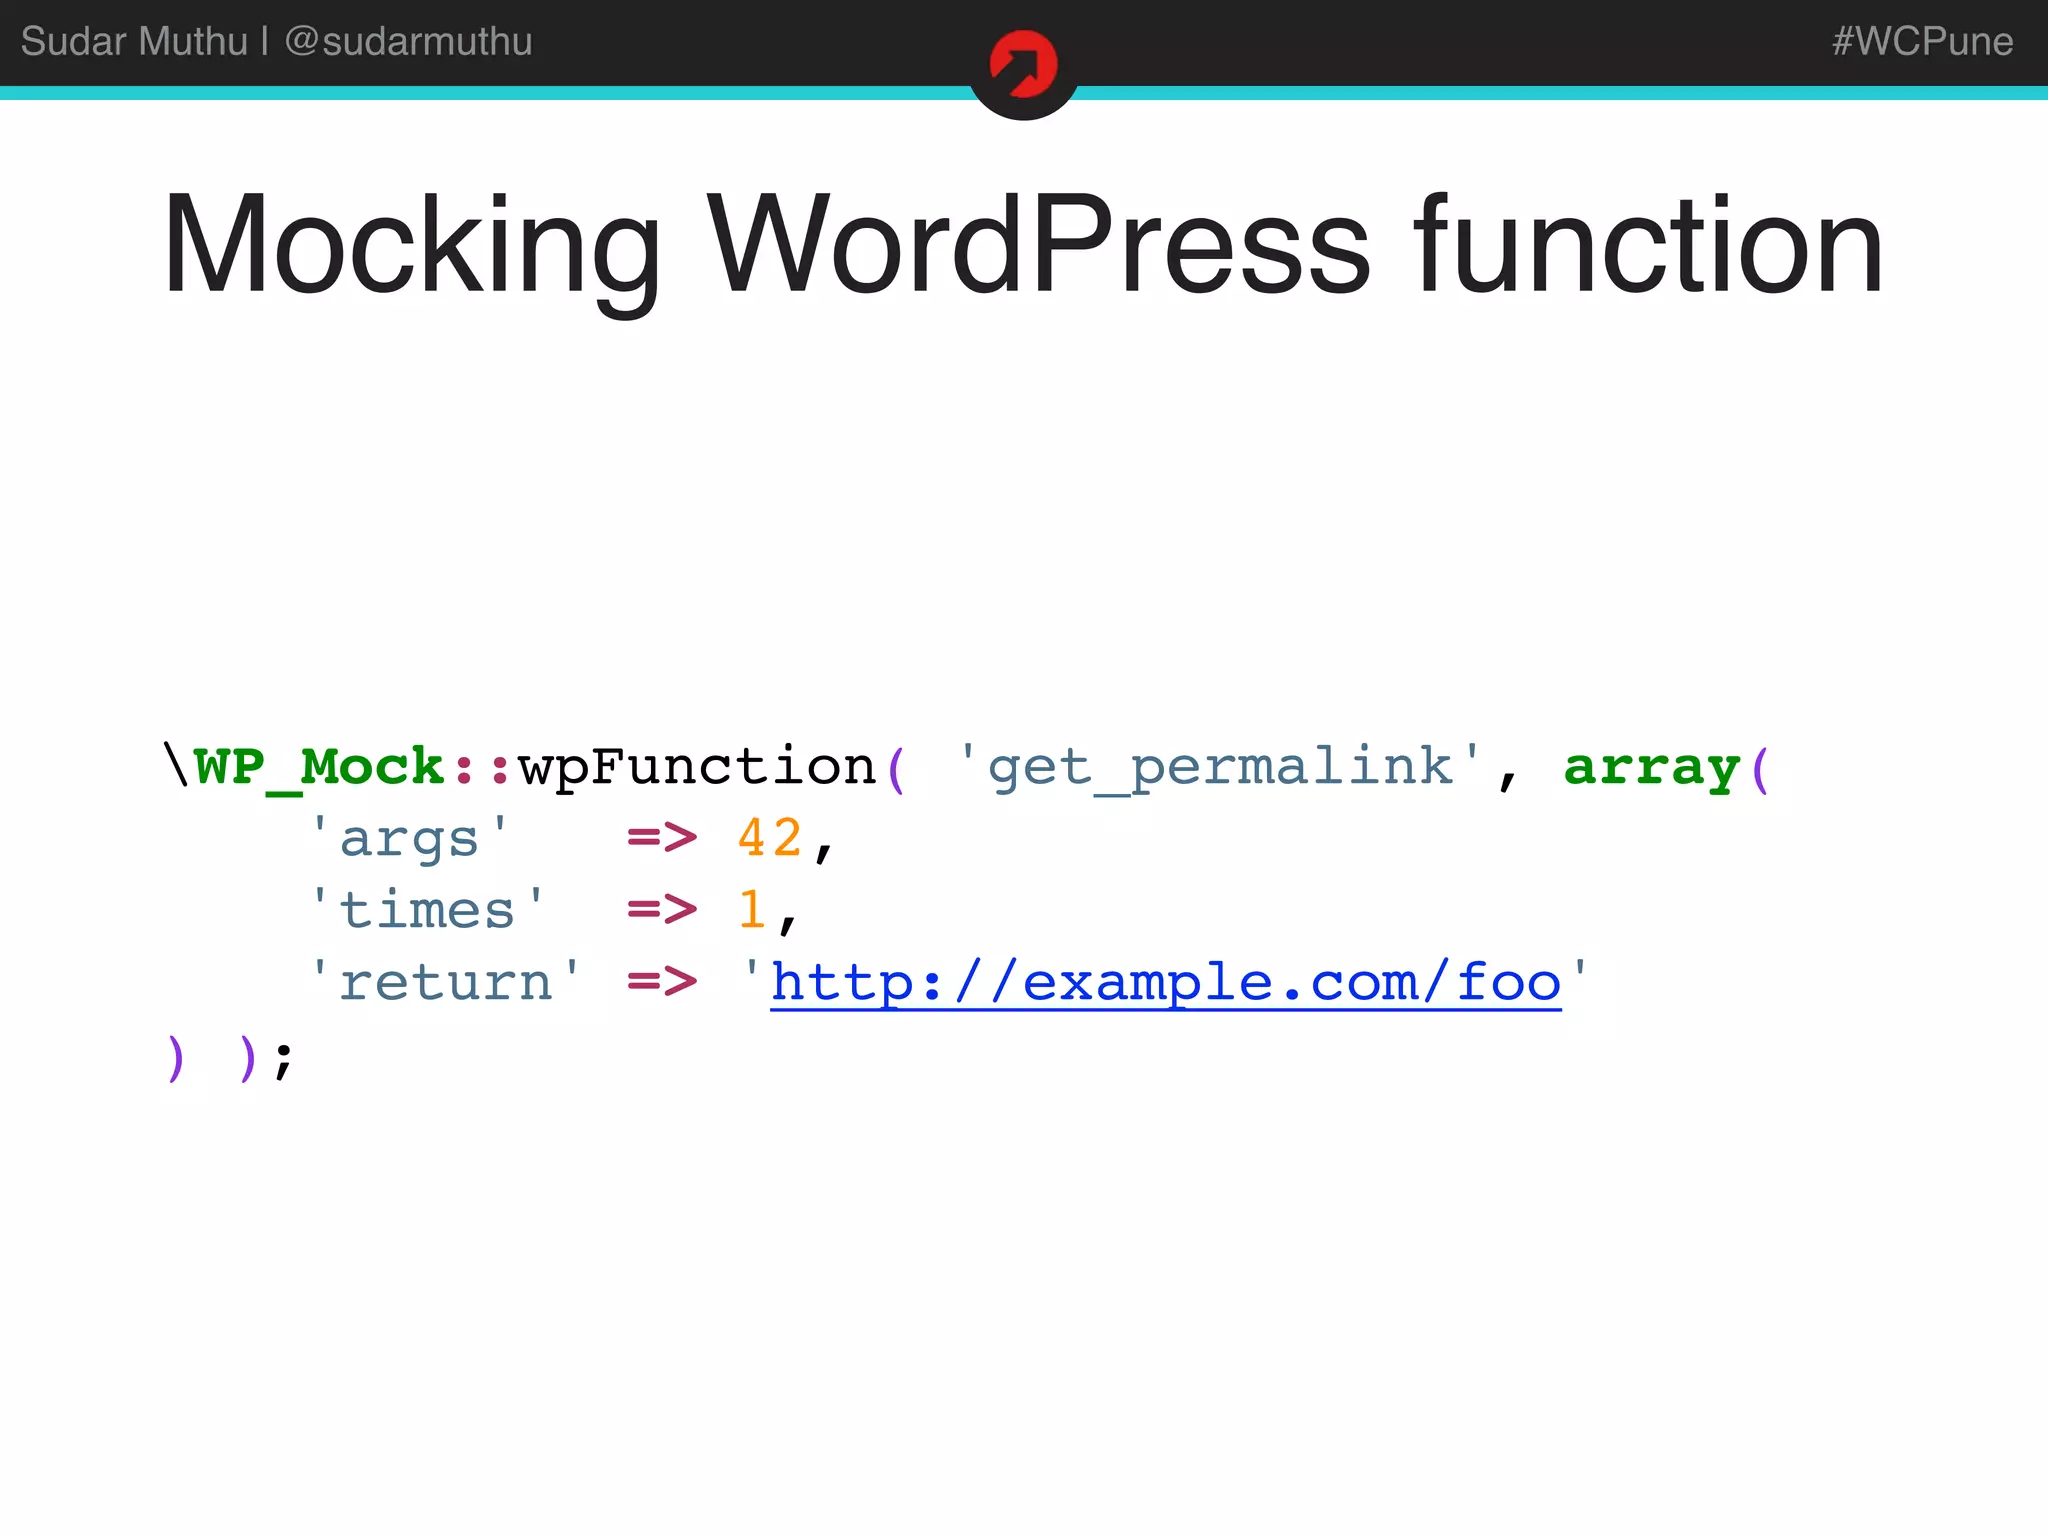Open the http://example.com/foo link
The width and height of the screenshot is (2048, 1536).
(1166, 982)
